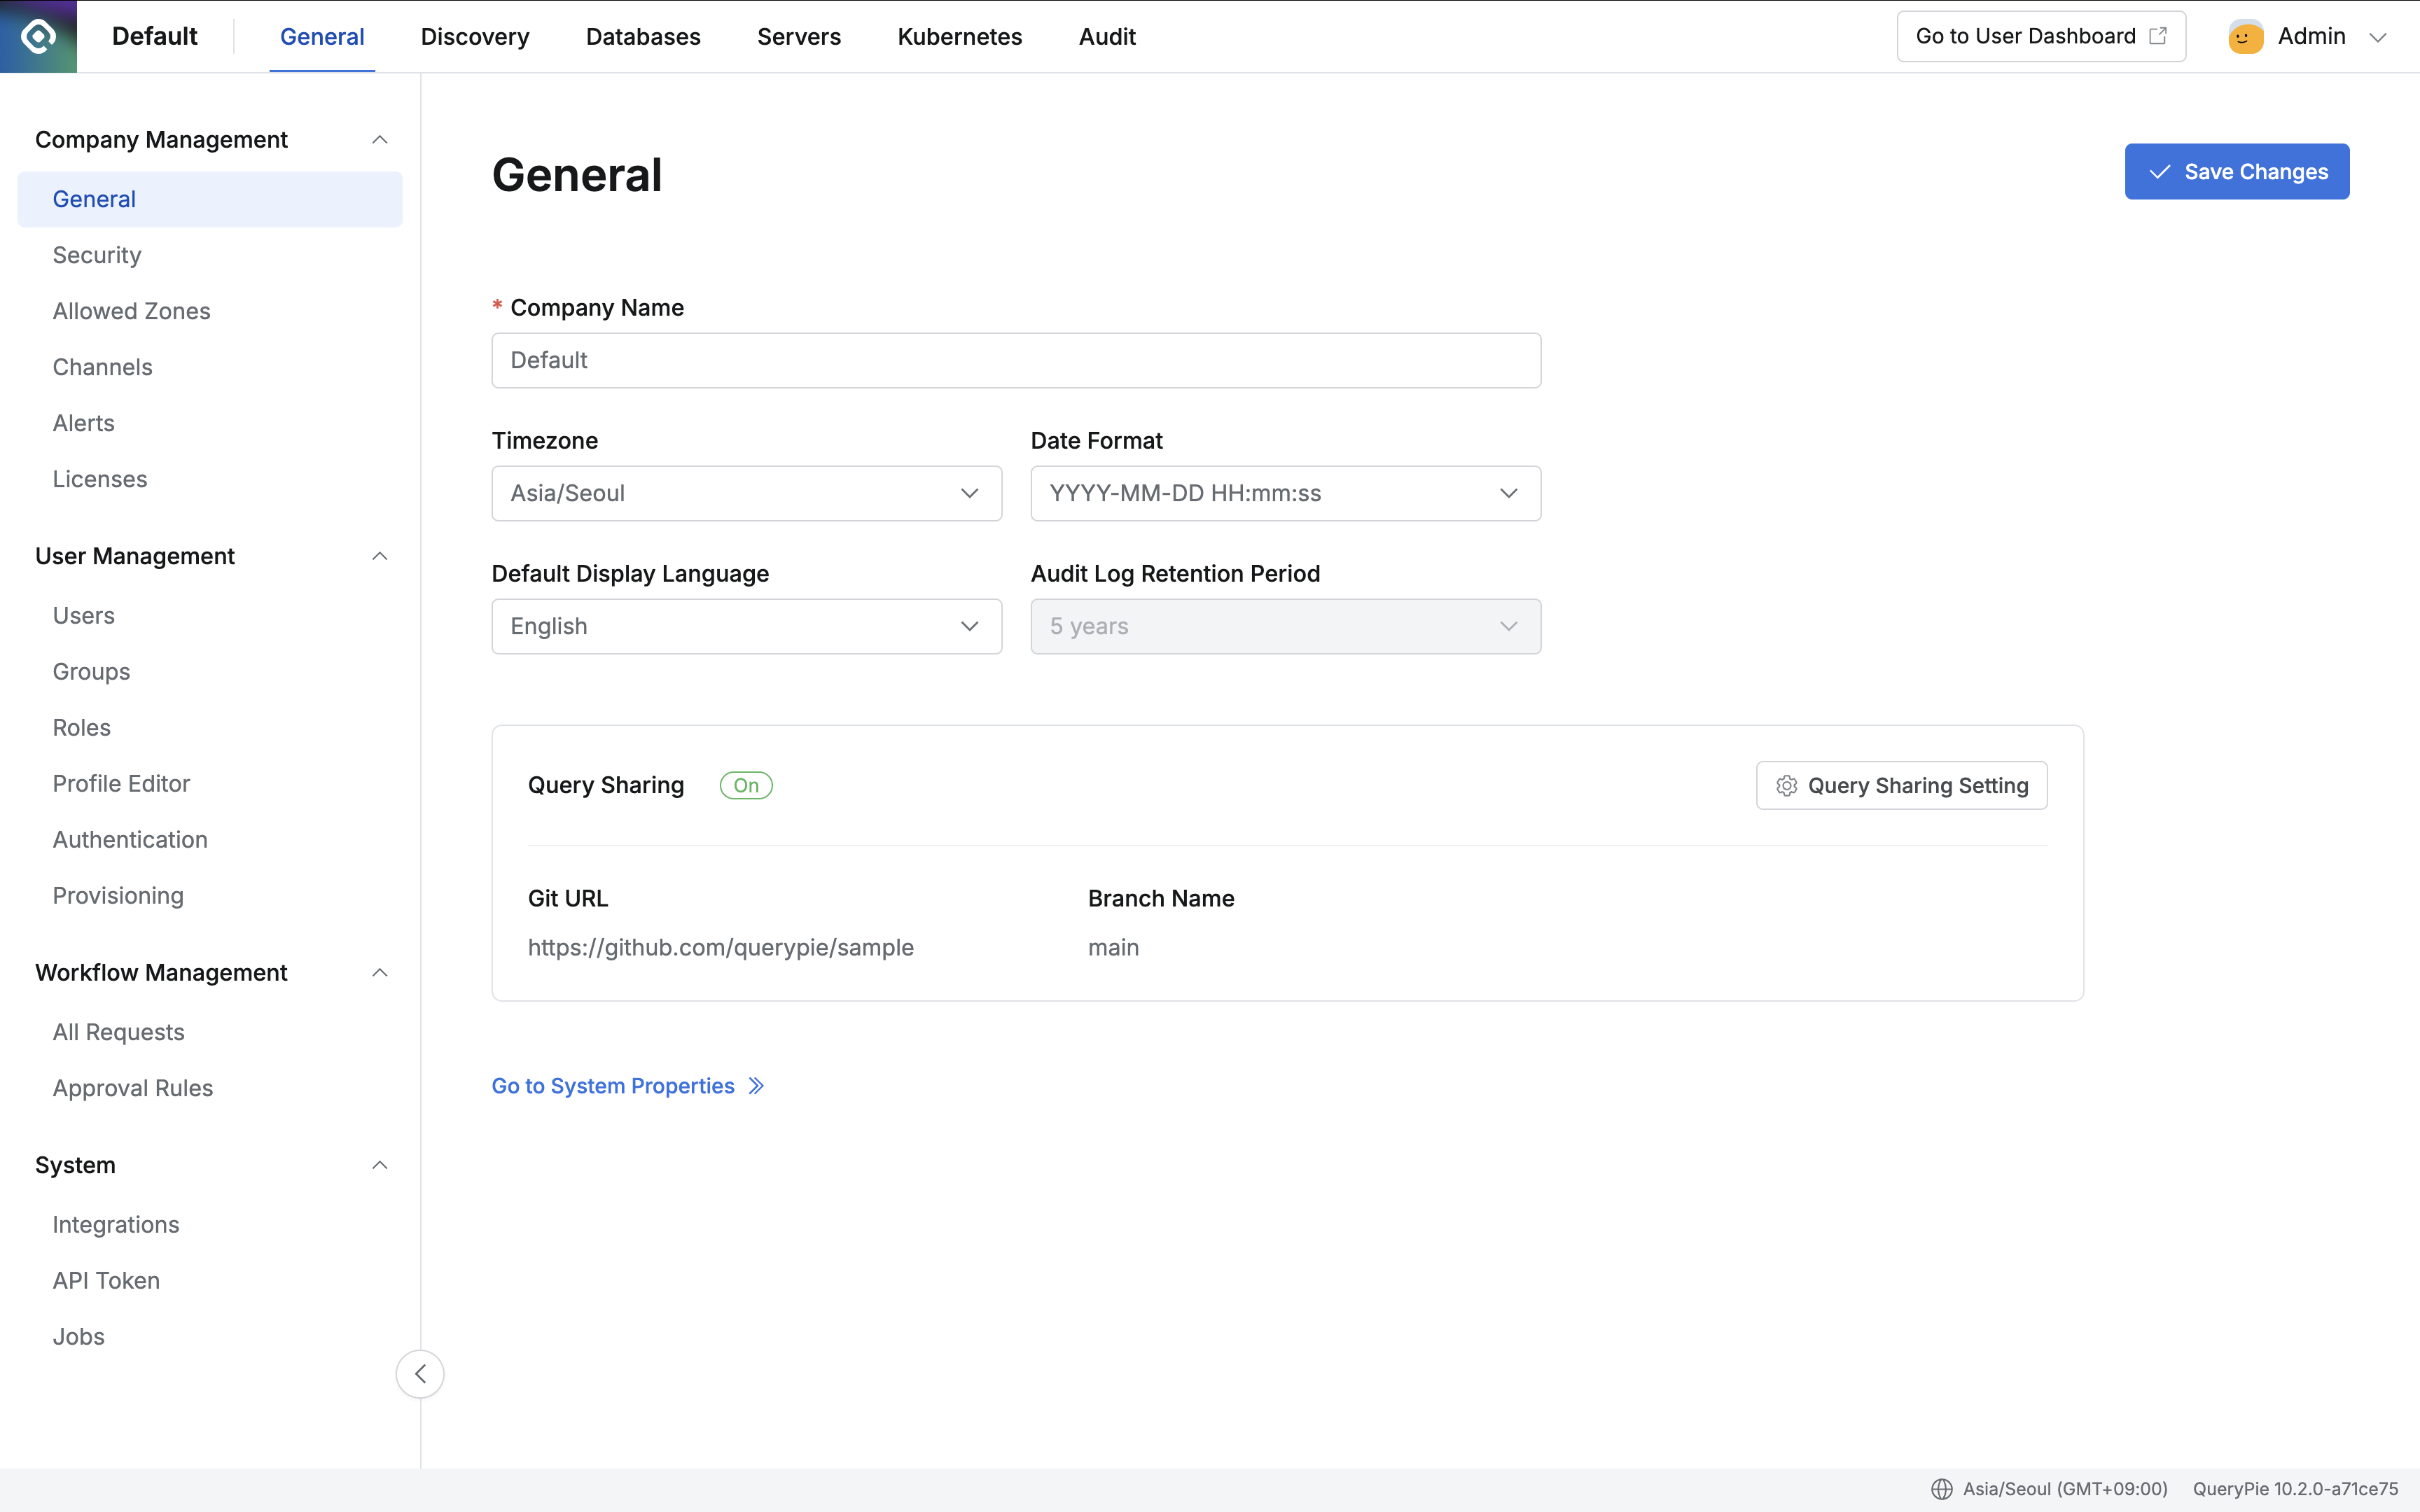Open the Timezone dropdown
The height and width of the screenshot is (1512, 2420).
pos(746,493)
